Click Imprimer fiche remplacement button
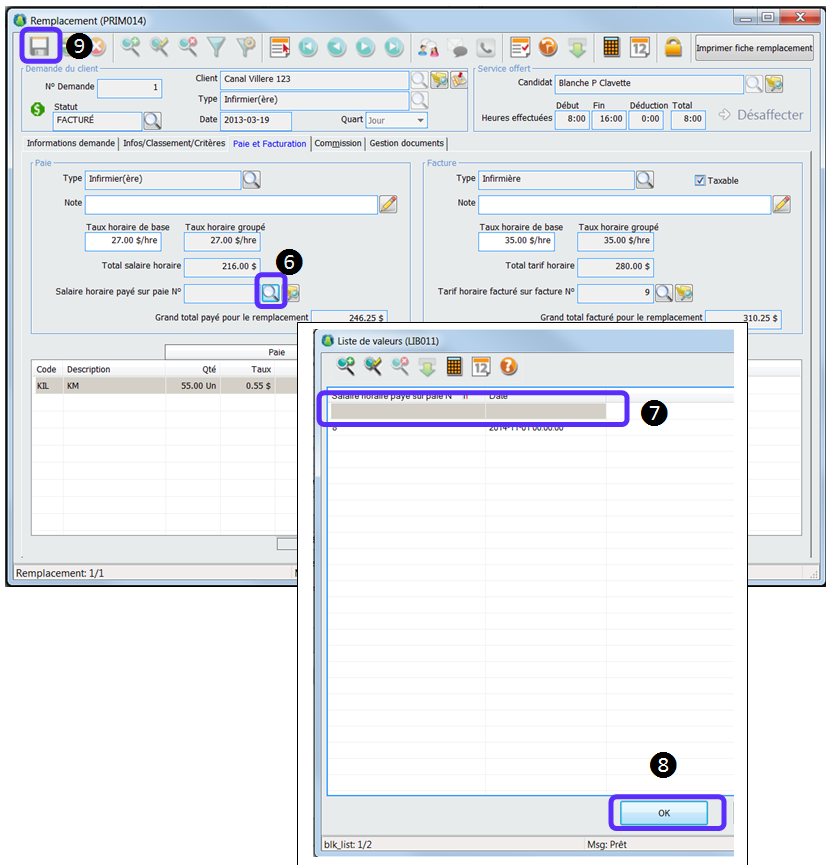Viewport: 827px width, 865px height. pos(755,48)
